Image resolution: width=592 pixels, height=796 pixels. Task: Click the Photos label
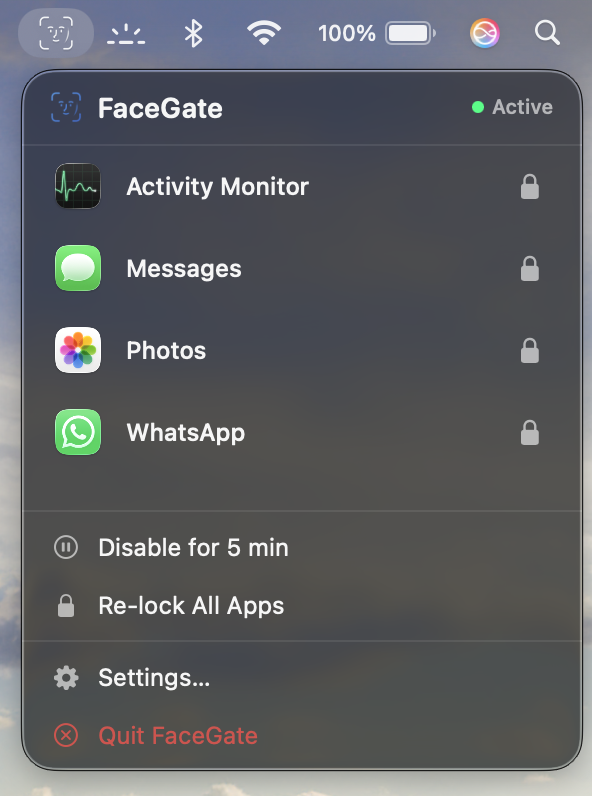pyautogui.click(x=166, y=351)
